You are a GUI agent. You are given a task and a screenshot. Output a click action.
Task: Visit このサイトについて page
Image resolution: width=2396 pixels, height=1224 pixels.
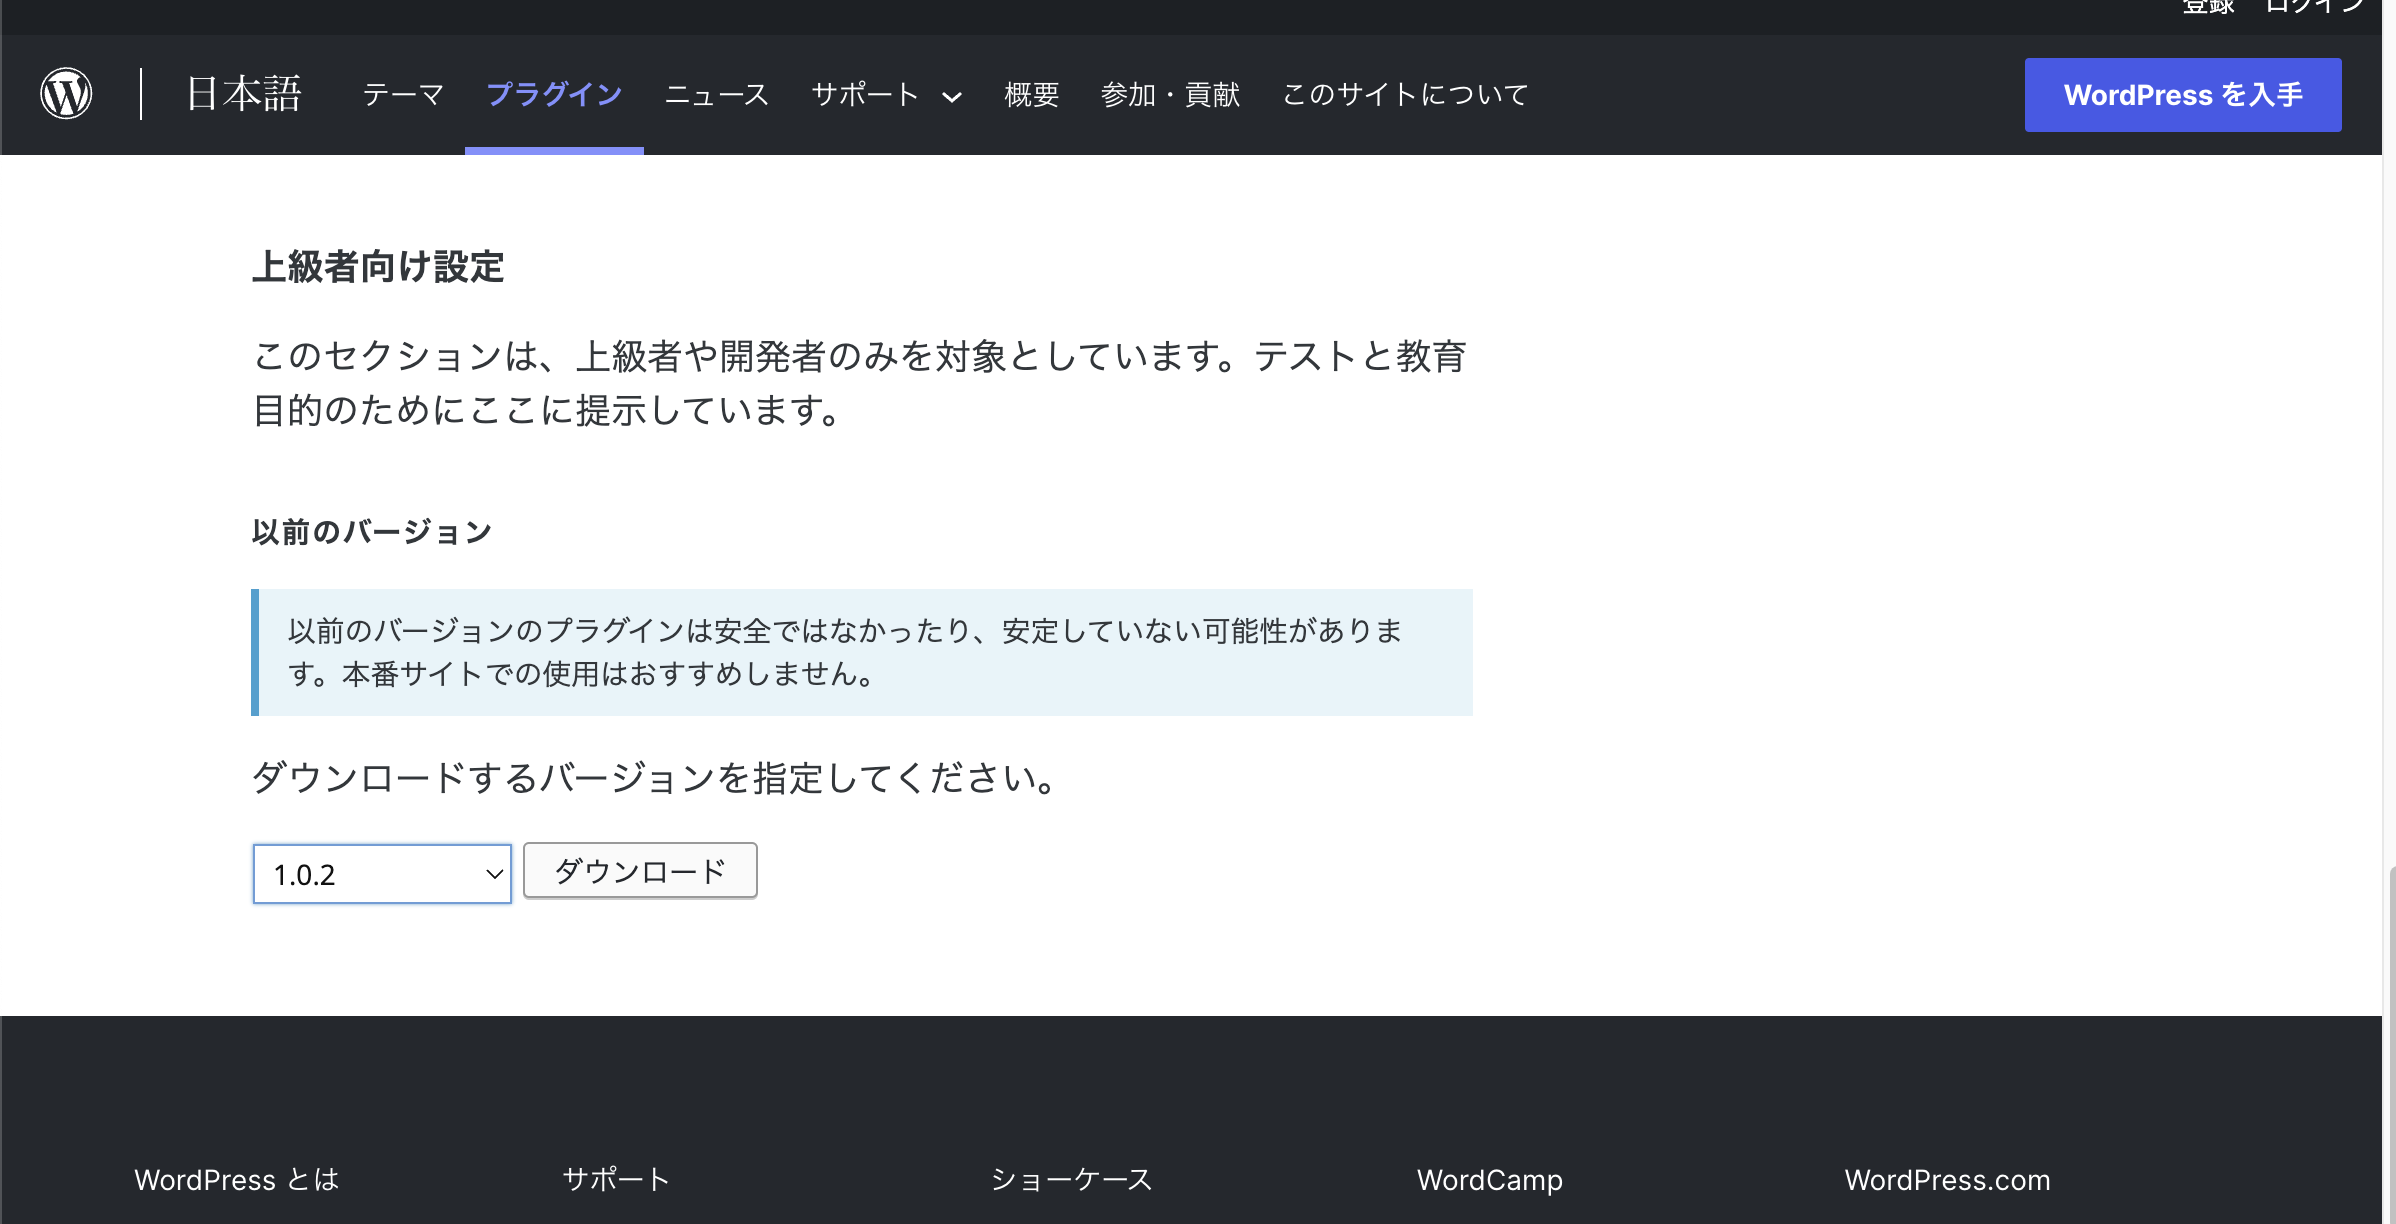(1404, 94)
